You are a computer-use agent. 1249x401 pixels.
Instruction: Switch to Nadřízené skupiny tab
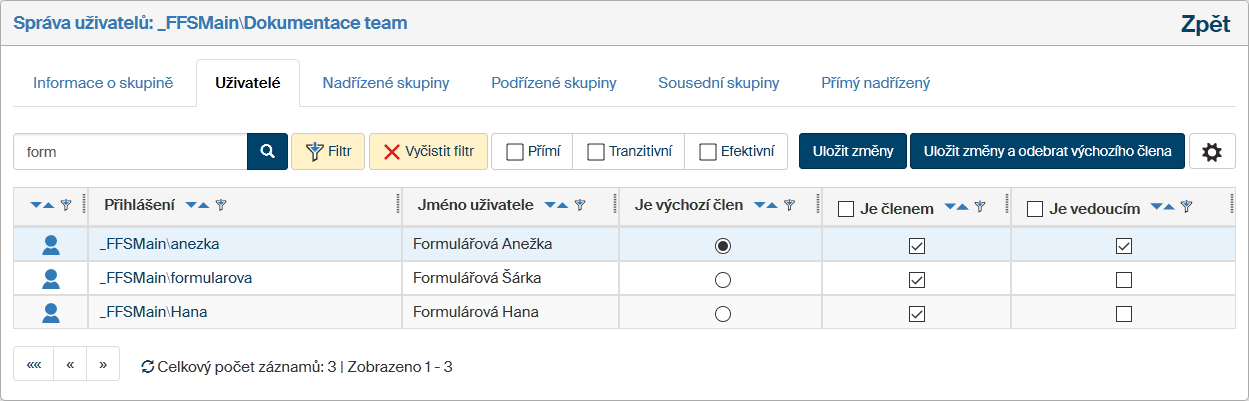[385, 83]
